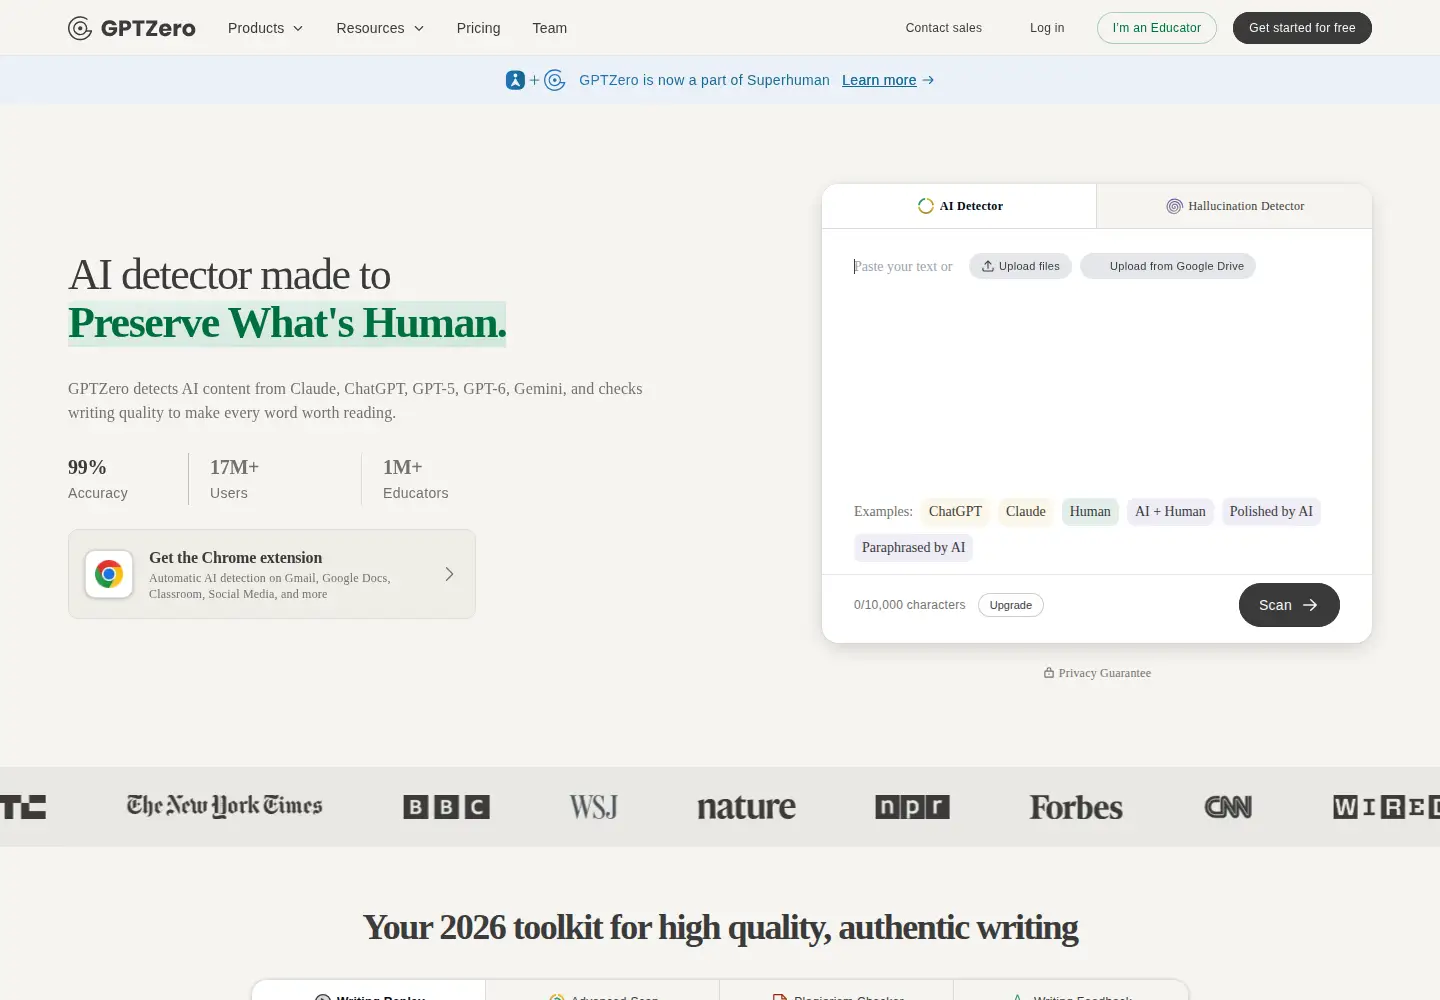The height and width of the screenshot is (1000, 1440).
Task: Select the Polished by AI example
Action: (x=1271, y=511)
